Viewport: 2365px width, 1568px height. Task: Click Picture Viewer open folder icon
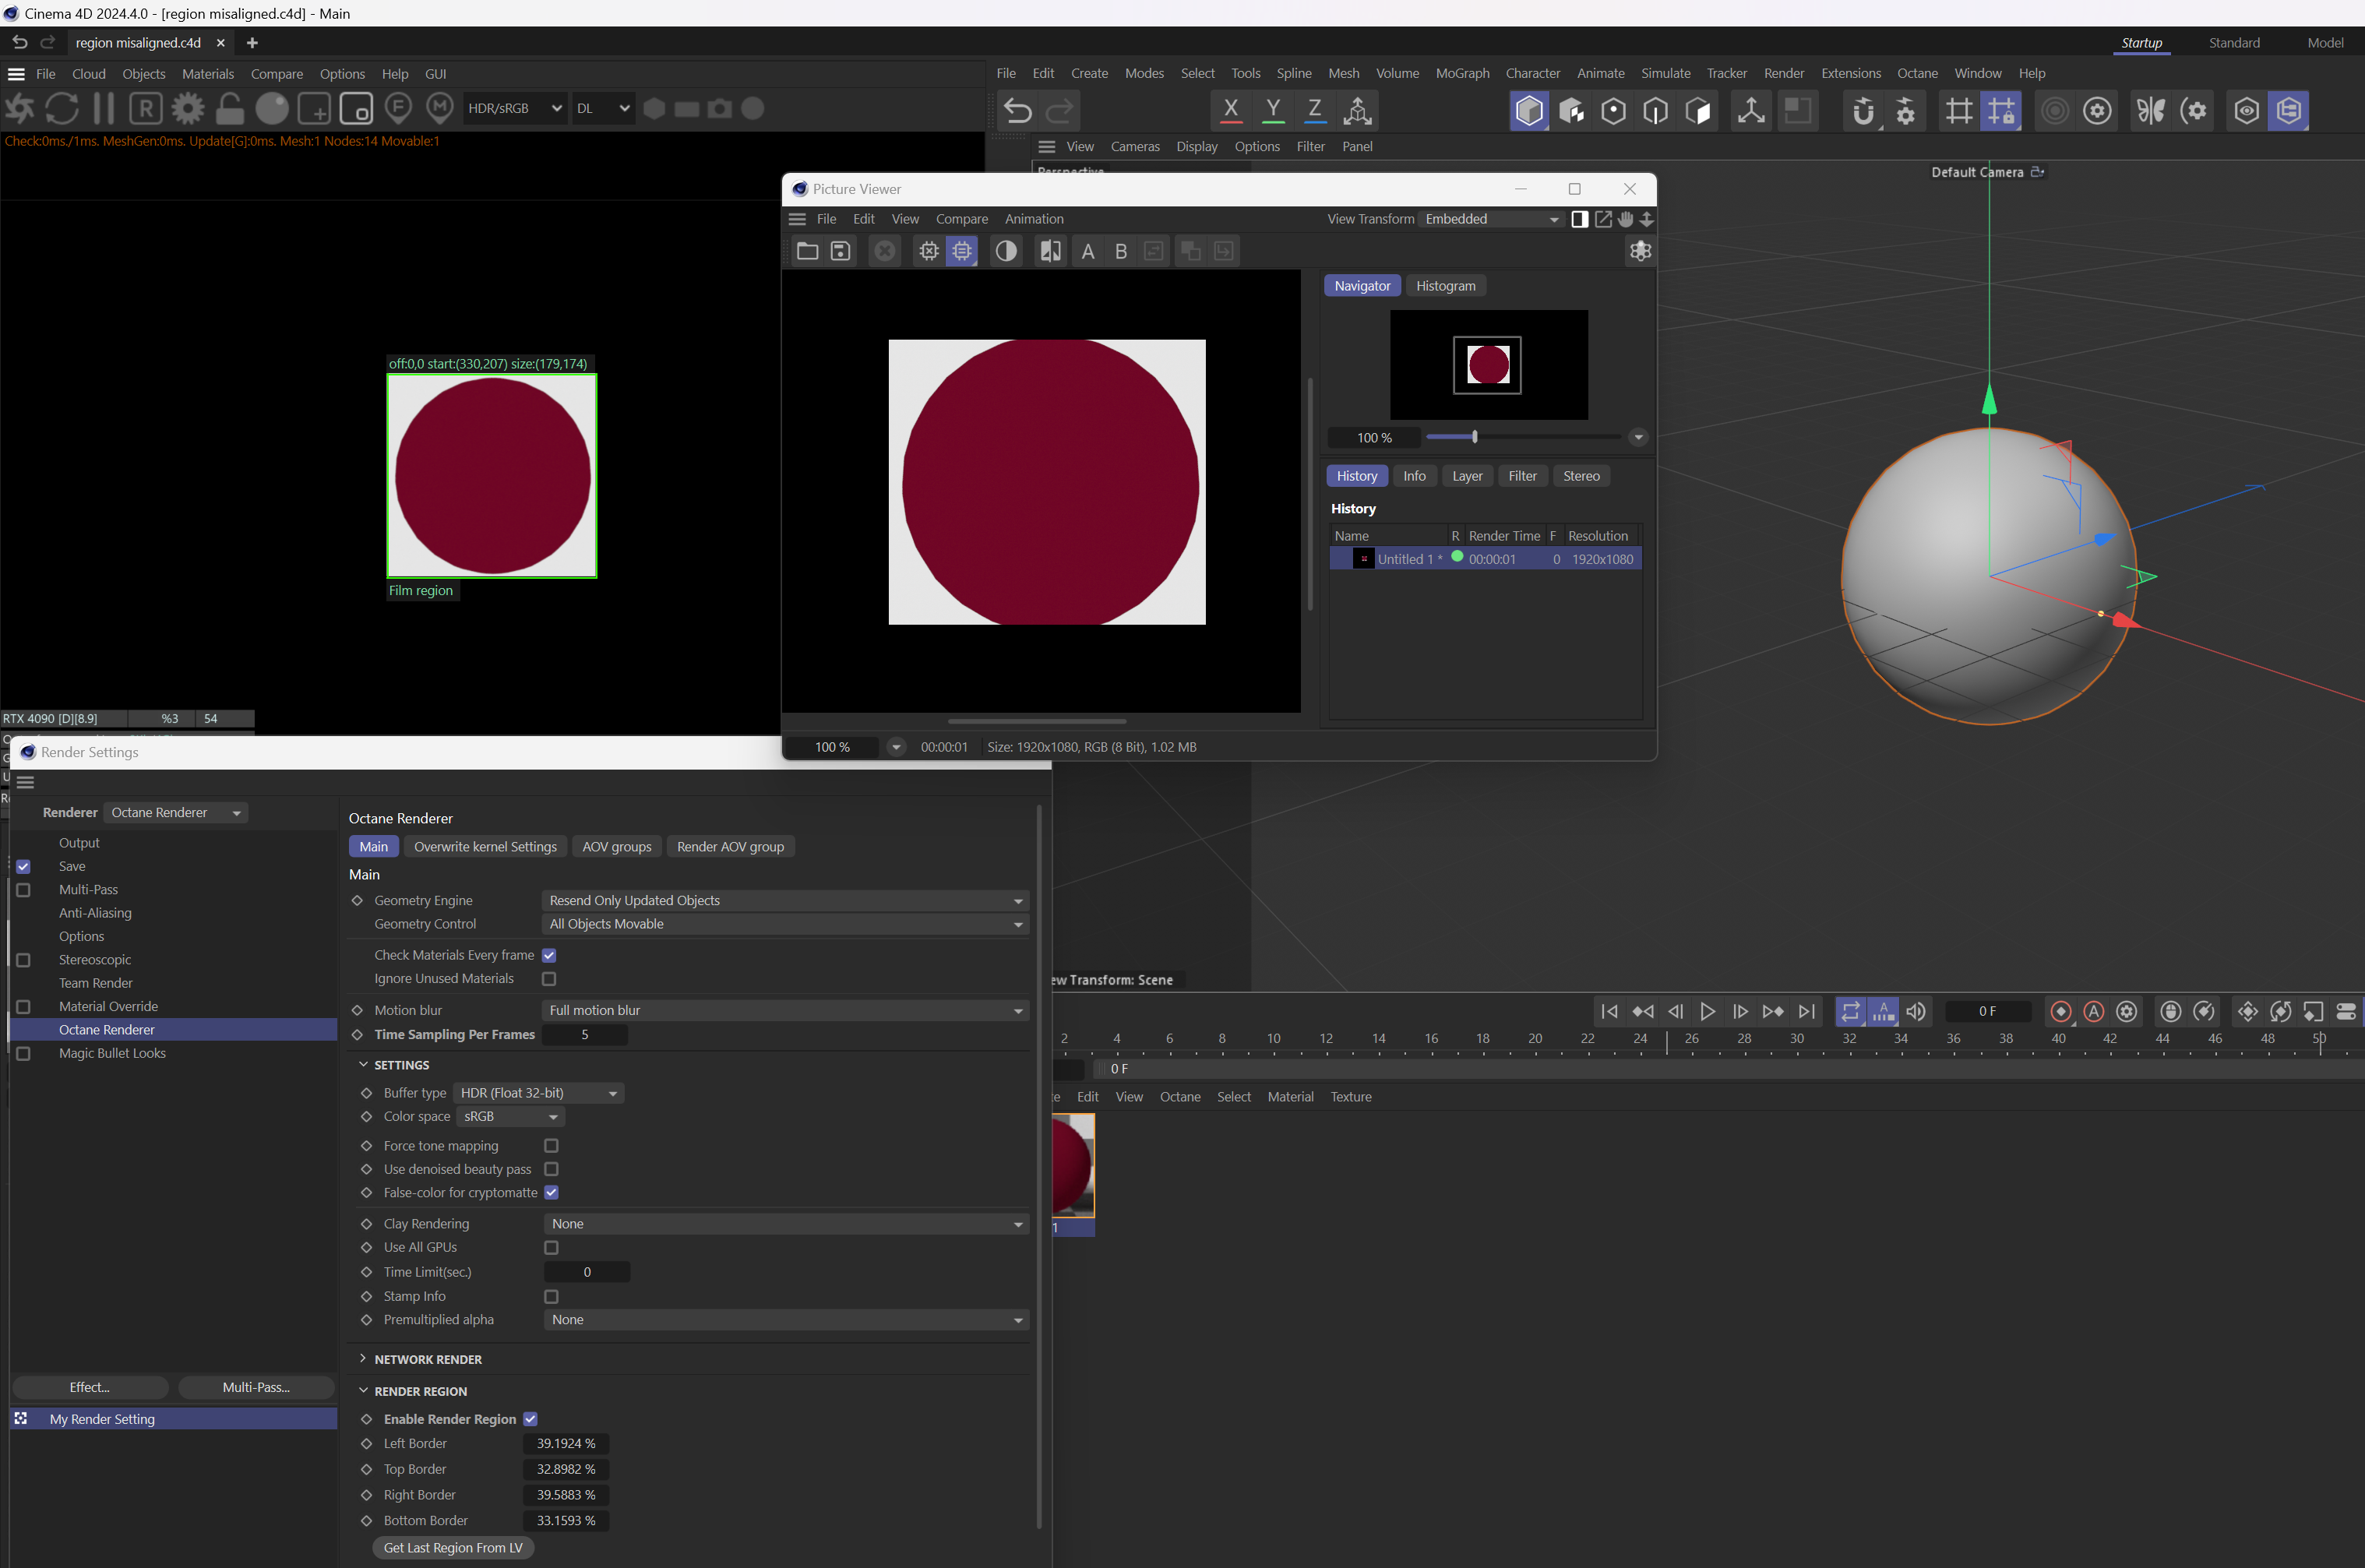[807, 251]
